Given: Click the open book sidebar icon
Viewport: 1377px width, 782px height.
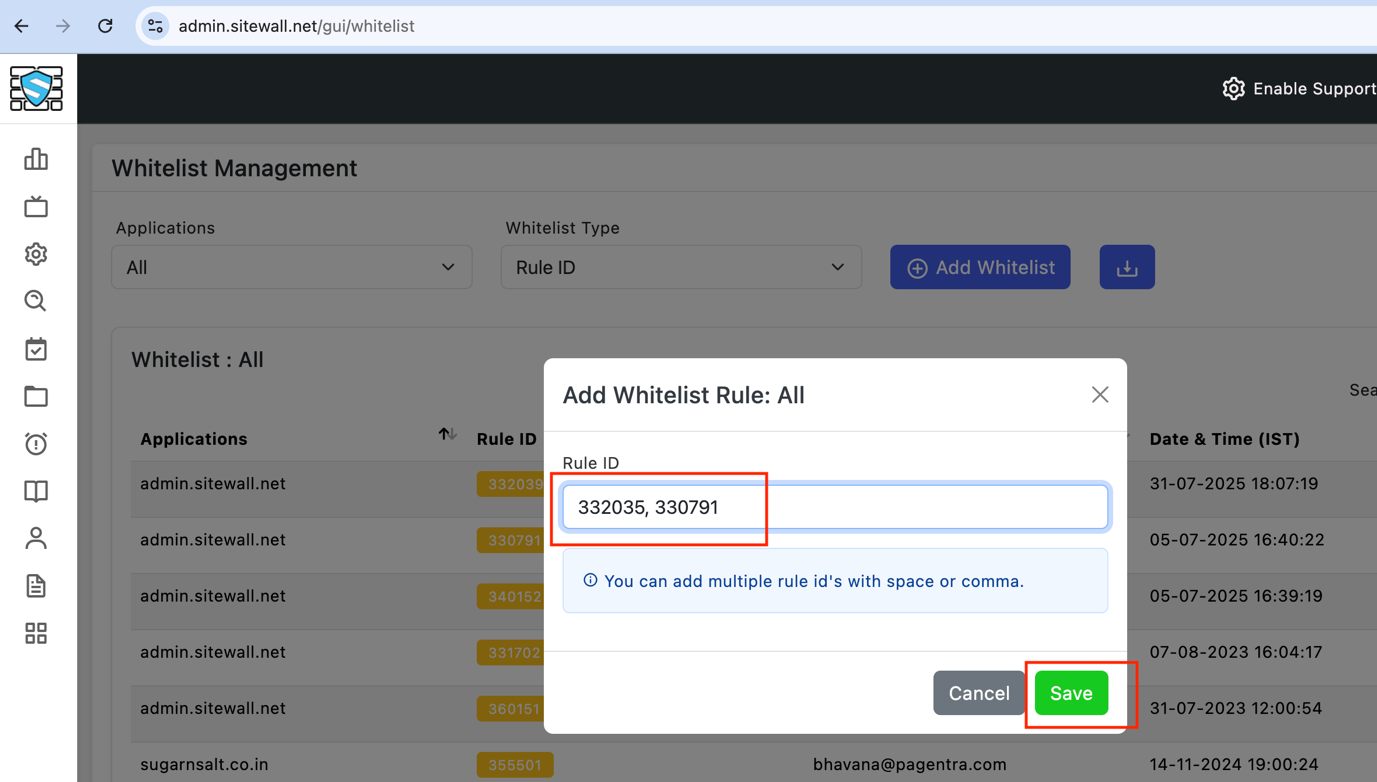Looking at the screenshot, I should coord(36,491).
